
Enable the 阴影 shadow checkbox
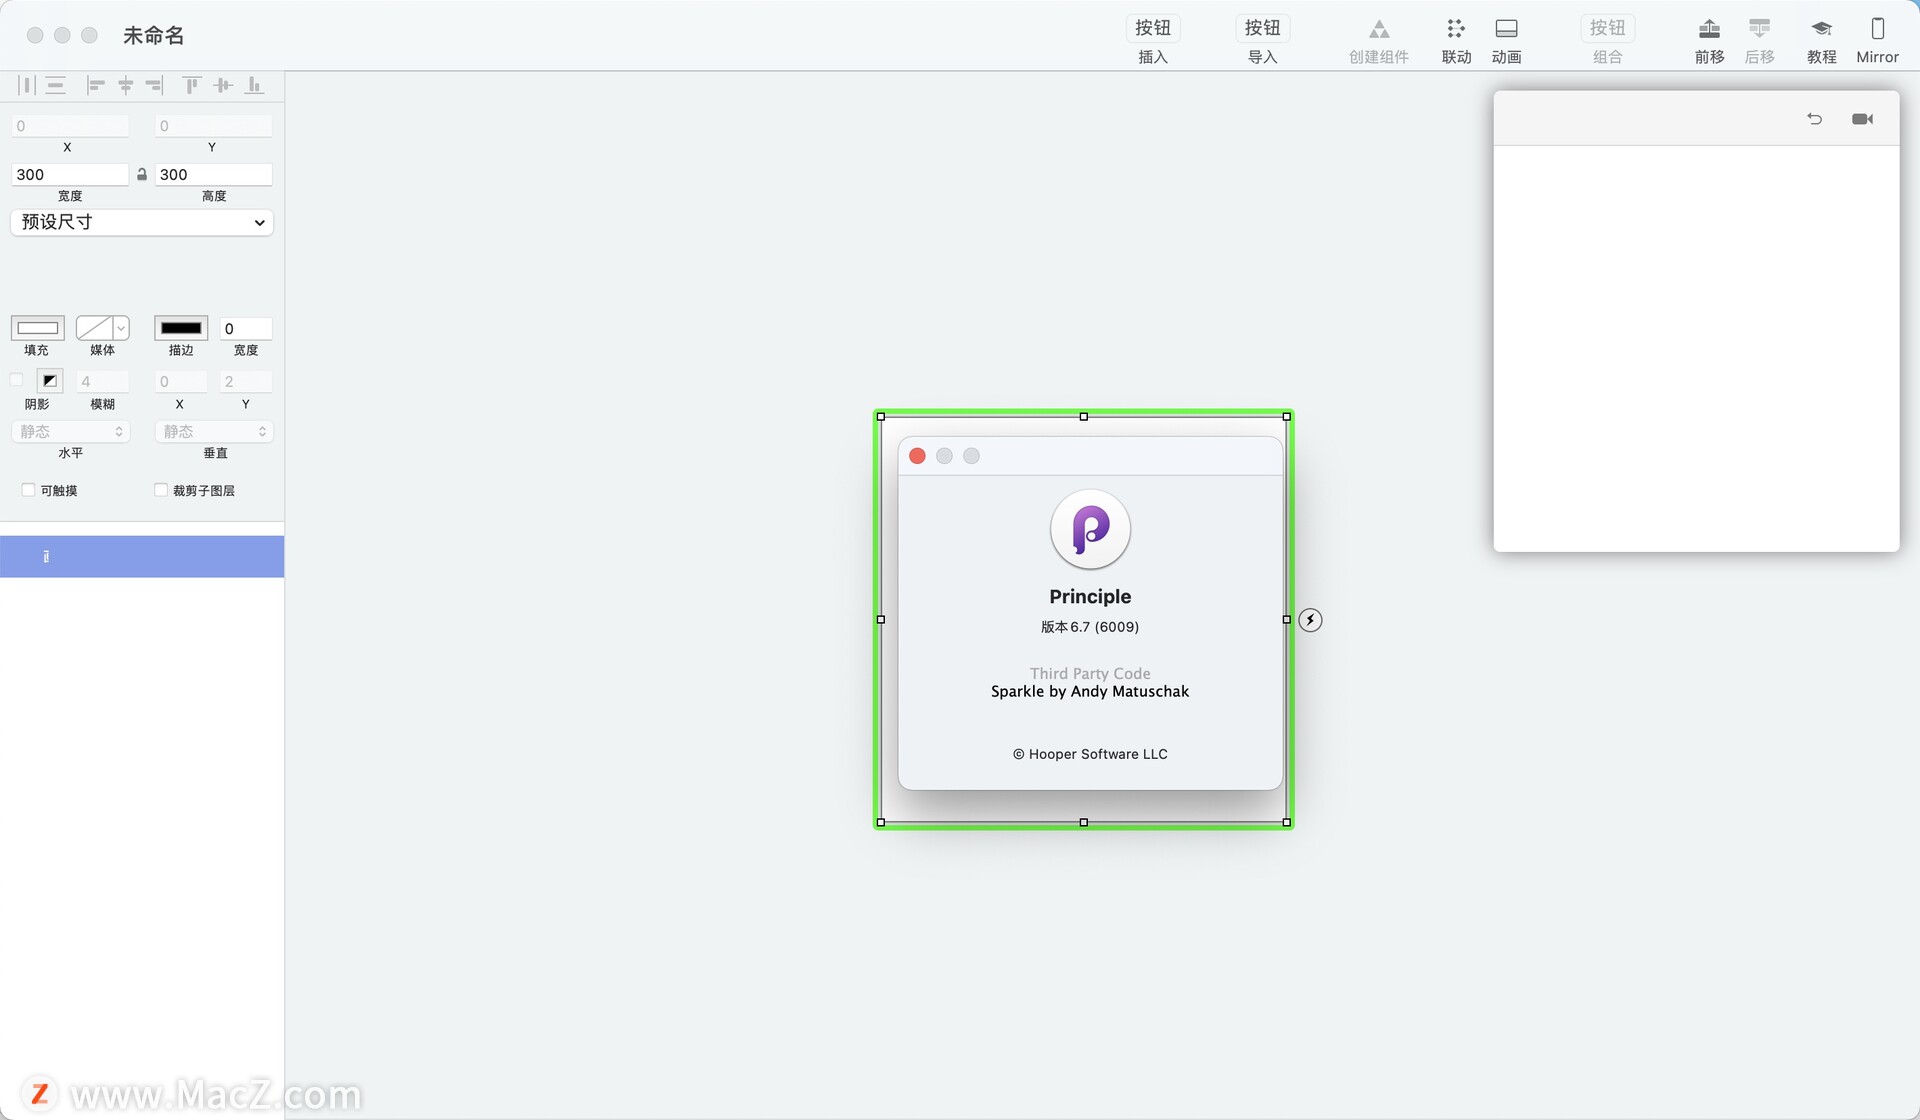(x=17, y=380)
